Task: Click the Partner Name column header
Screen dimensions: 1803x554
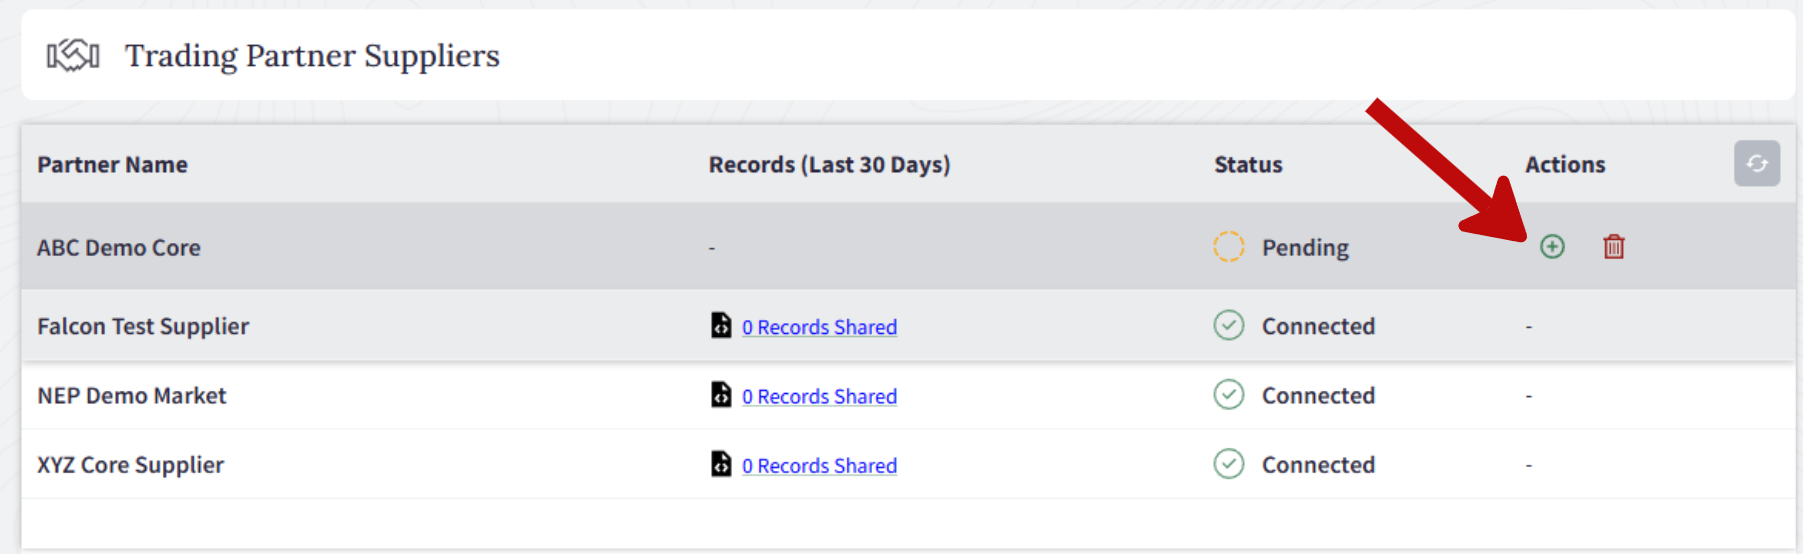Action: pos(112,164)
